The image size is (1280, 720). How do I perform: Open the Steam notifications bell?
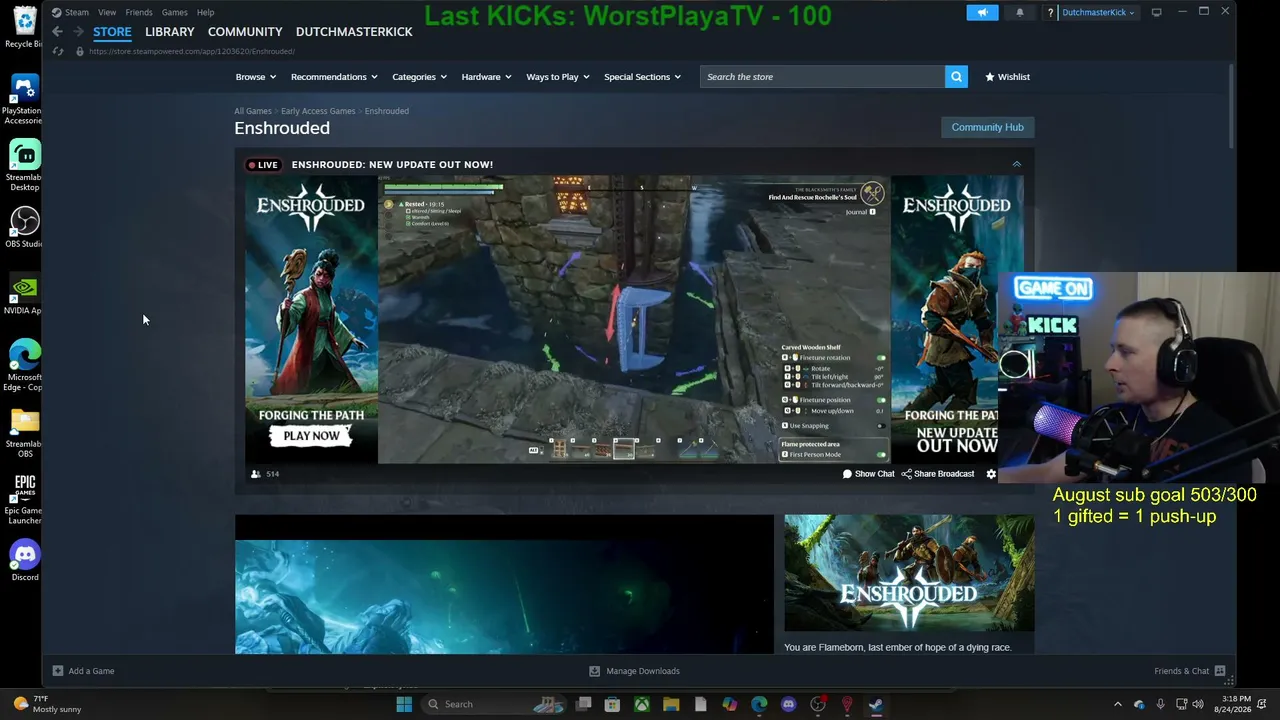point(1020,12)
